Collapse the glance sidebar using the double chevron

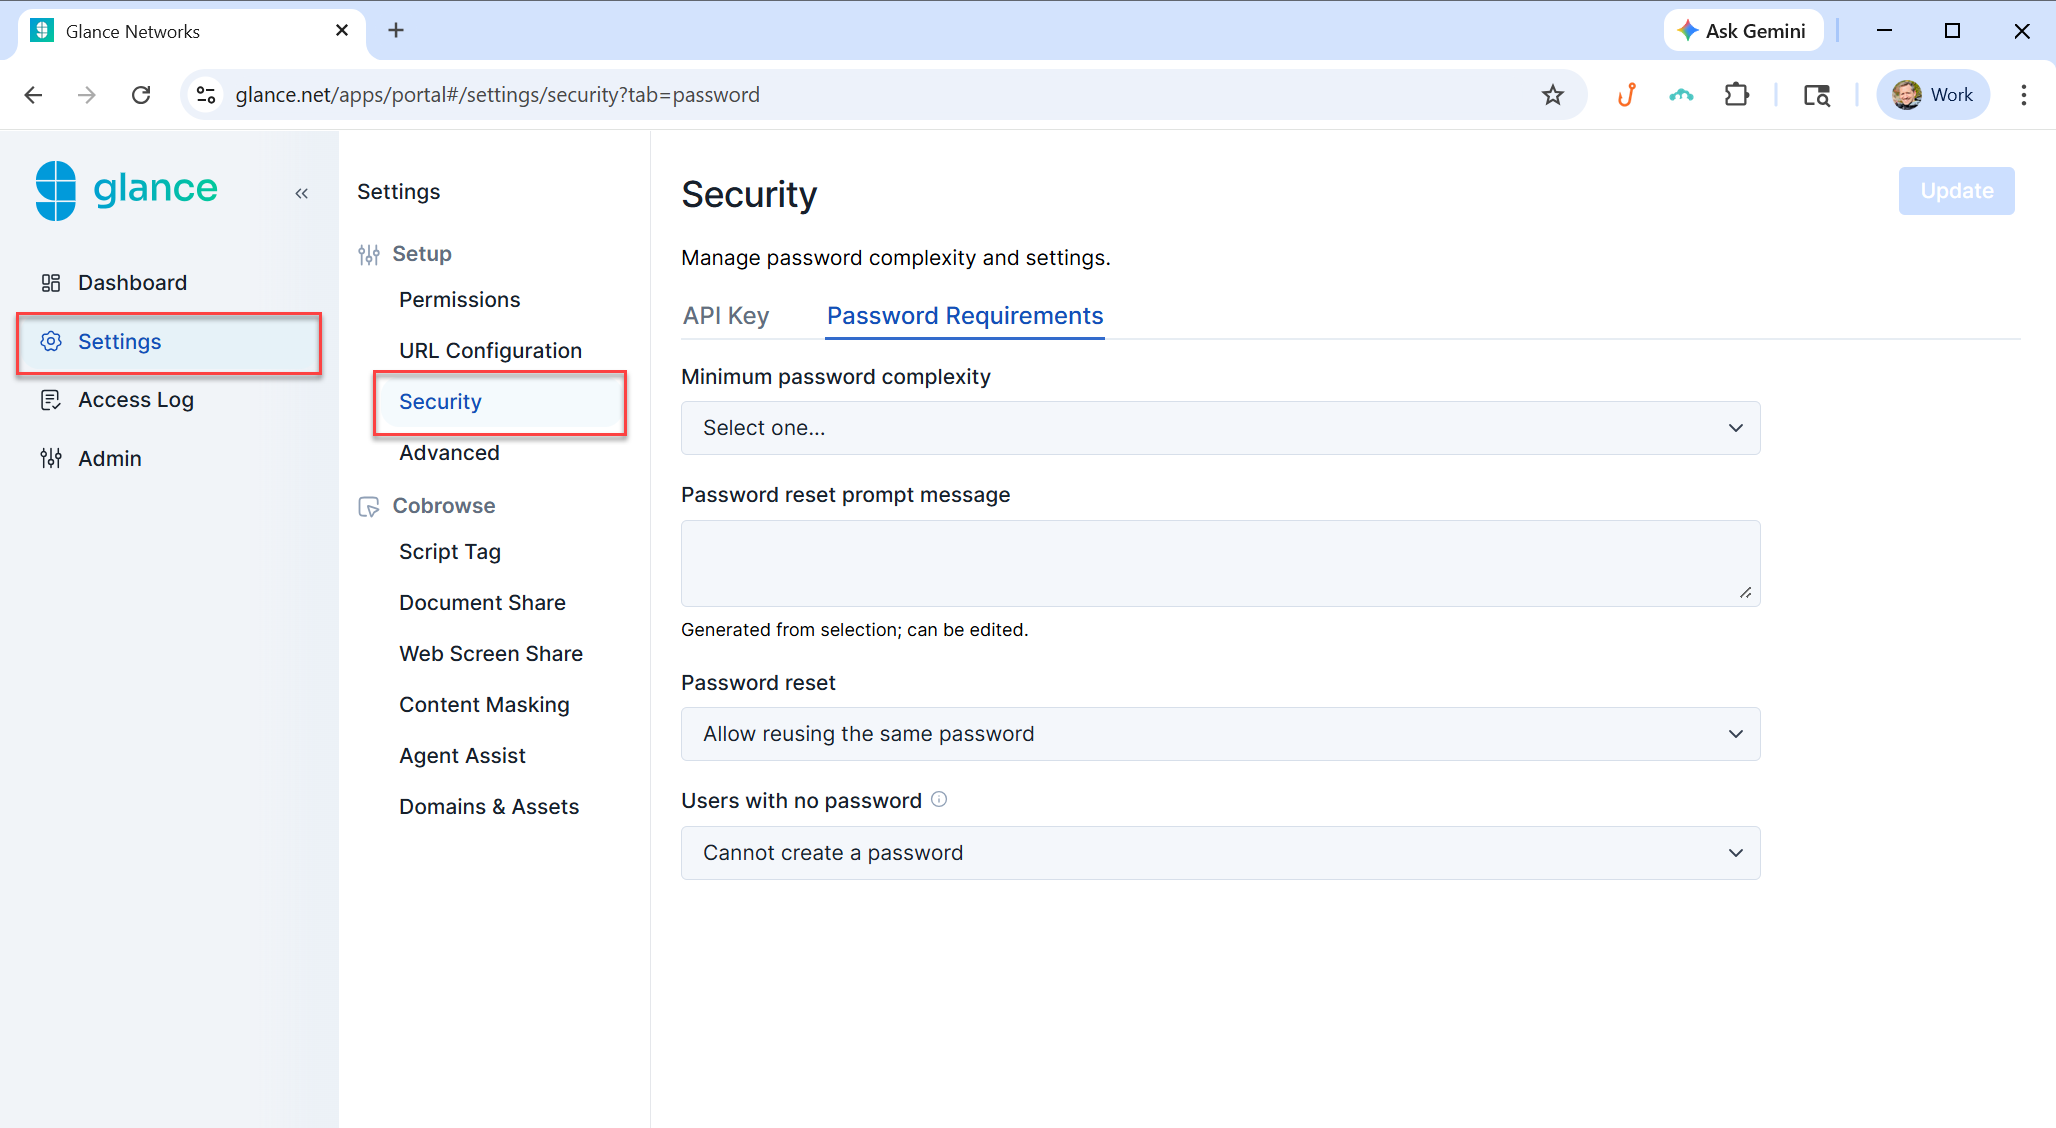301,193
